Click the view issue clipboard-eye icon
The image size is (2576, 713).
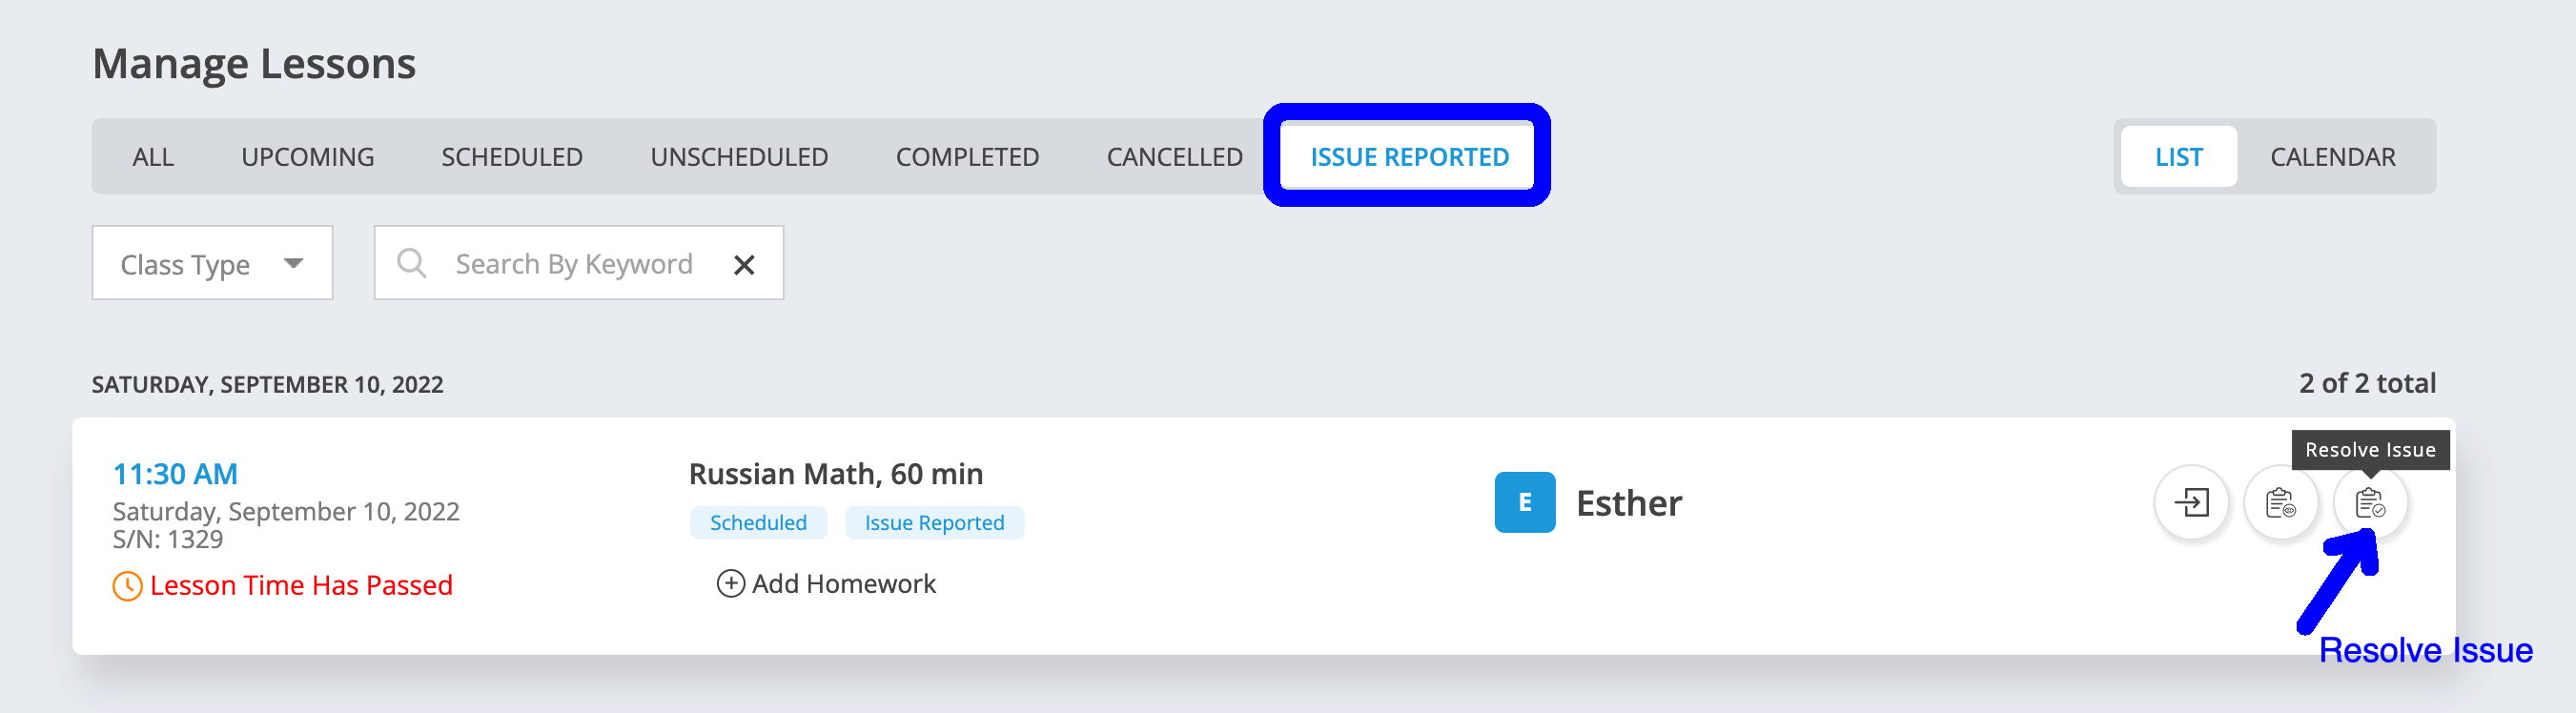click(x=2280, y=503)
